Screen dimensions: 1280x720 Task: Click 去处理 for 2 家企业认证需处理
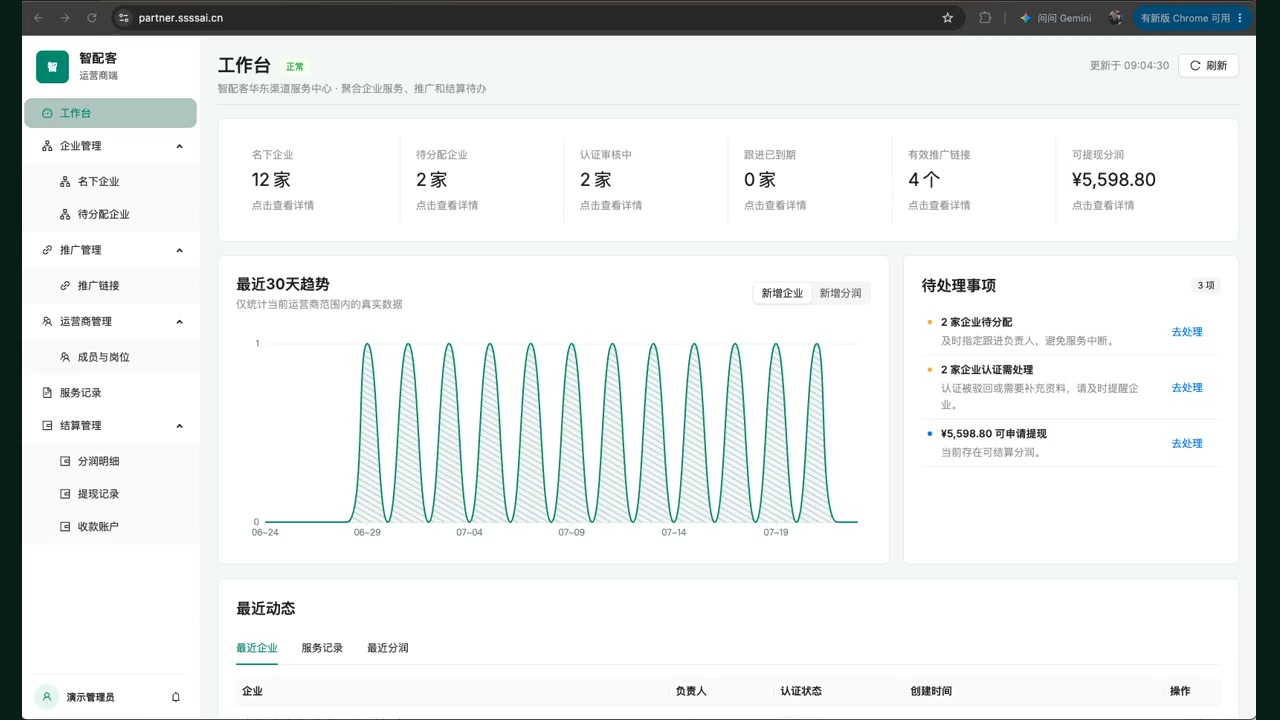pyautogui.click(x=1187, y=388)
